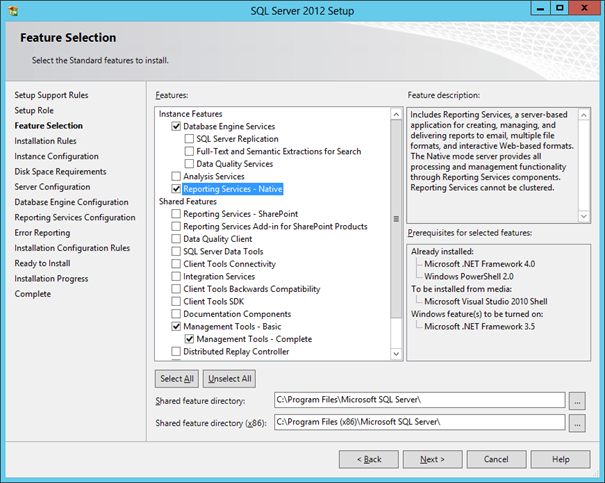The height and width of the screenshot is (483, 605).
Task: Click Unselect All button
Action: pyautogui.click(x=229, y=379)
